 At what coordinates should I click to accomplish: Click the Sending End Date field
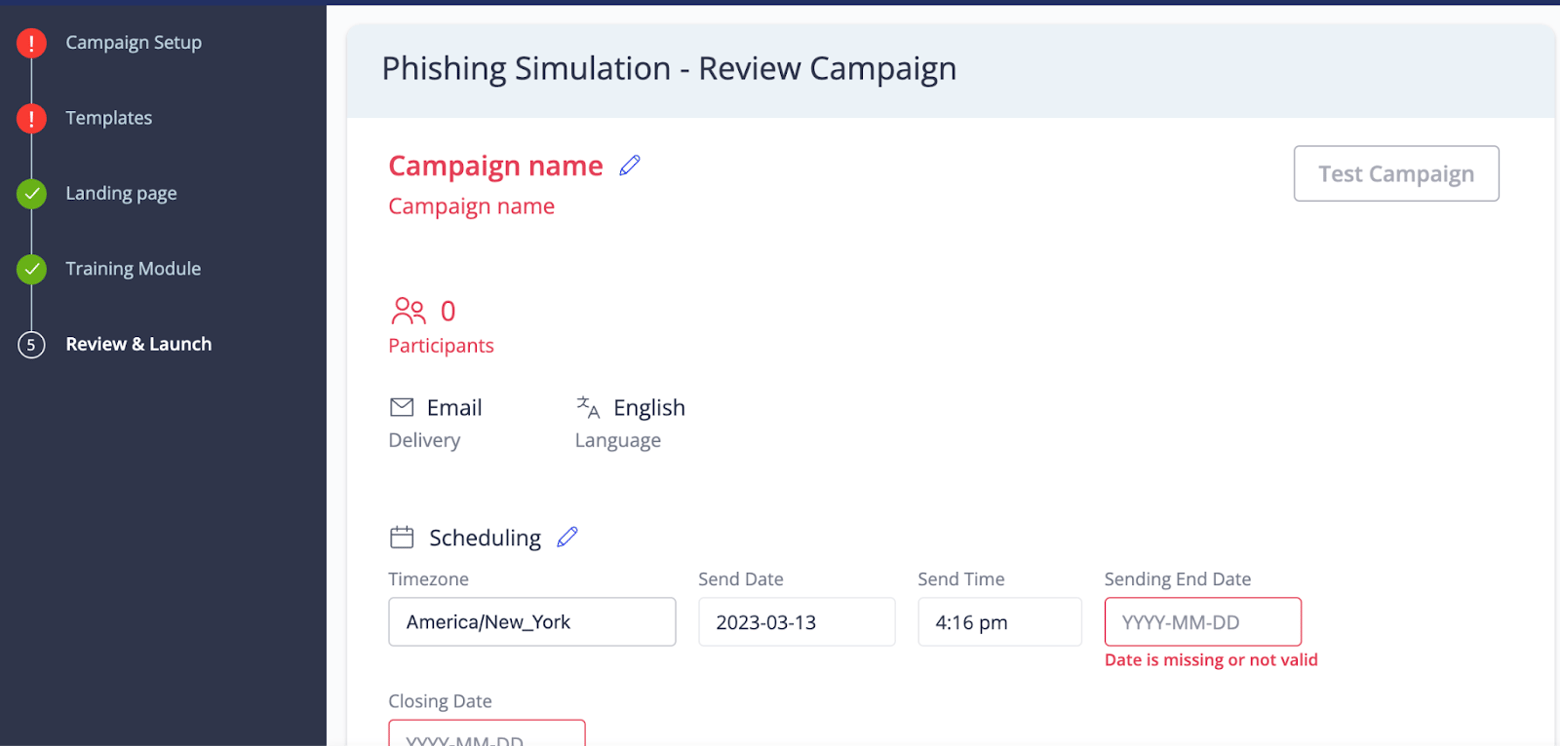pos(1202,621)
